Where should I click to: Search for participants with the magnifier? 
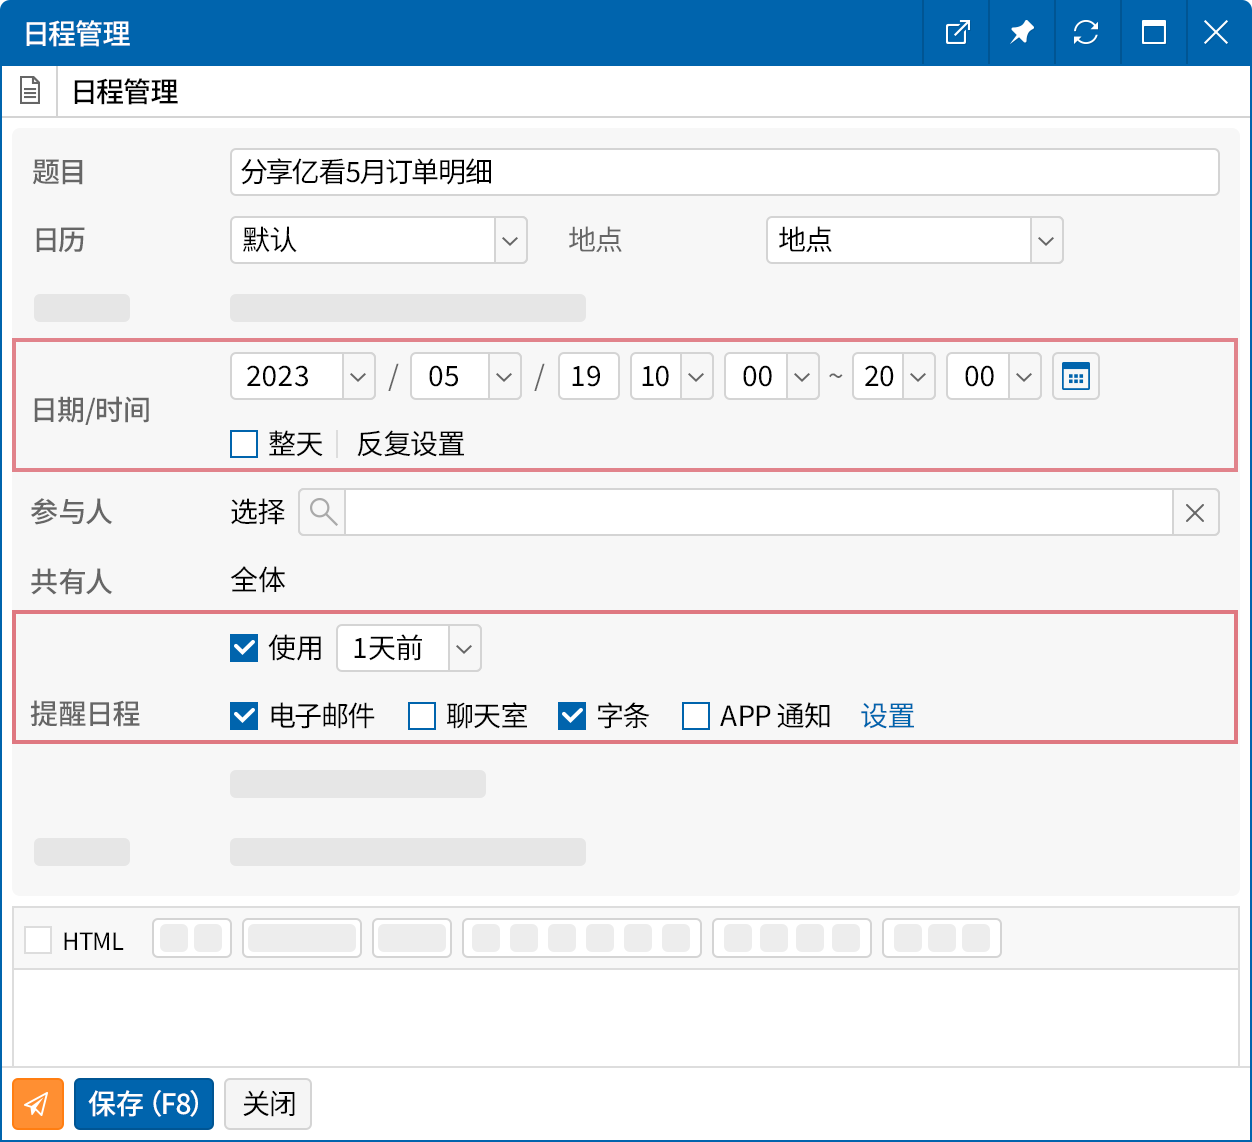pos(321,512)
